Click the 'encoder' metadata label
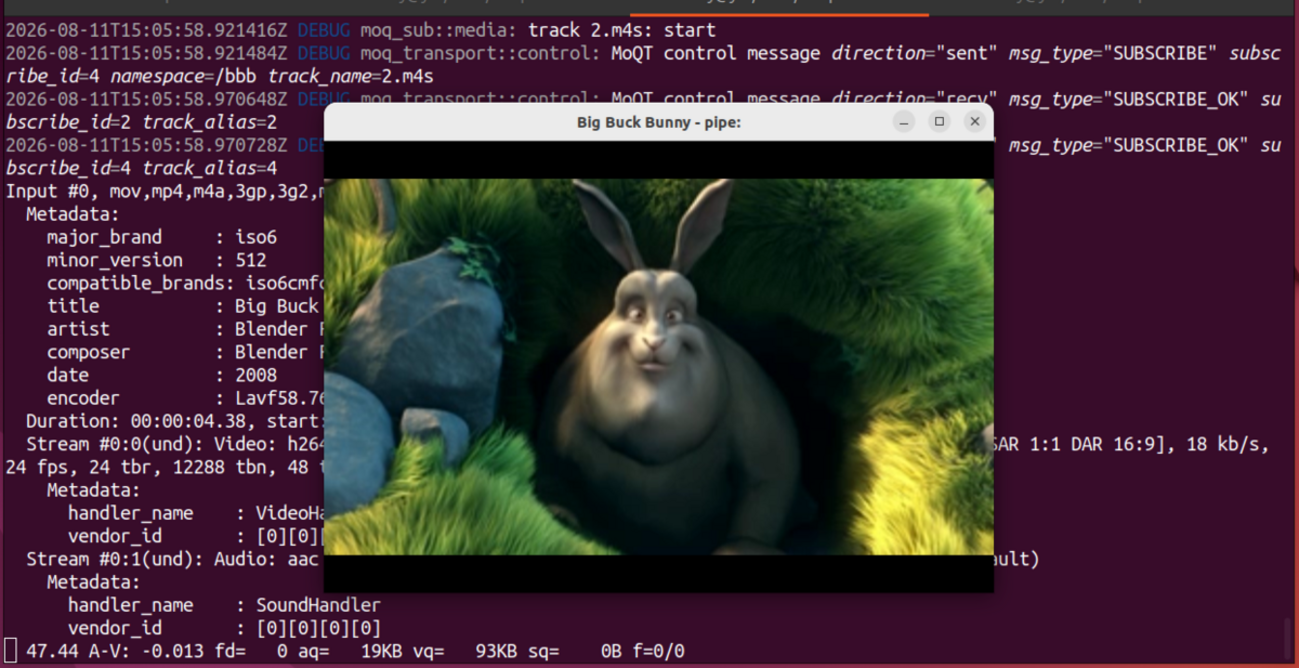 [83, 398]
